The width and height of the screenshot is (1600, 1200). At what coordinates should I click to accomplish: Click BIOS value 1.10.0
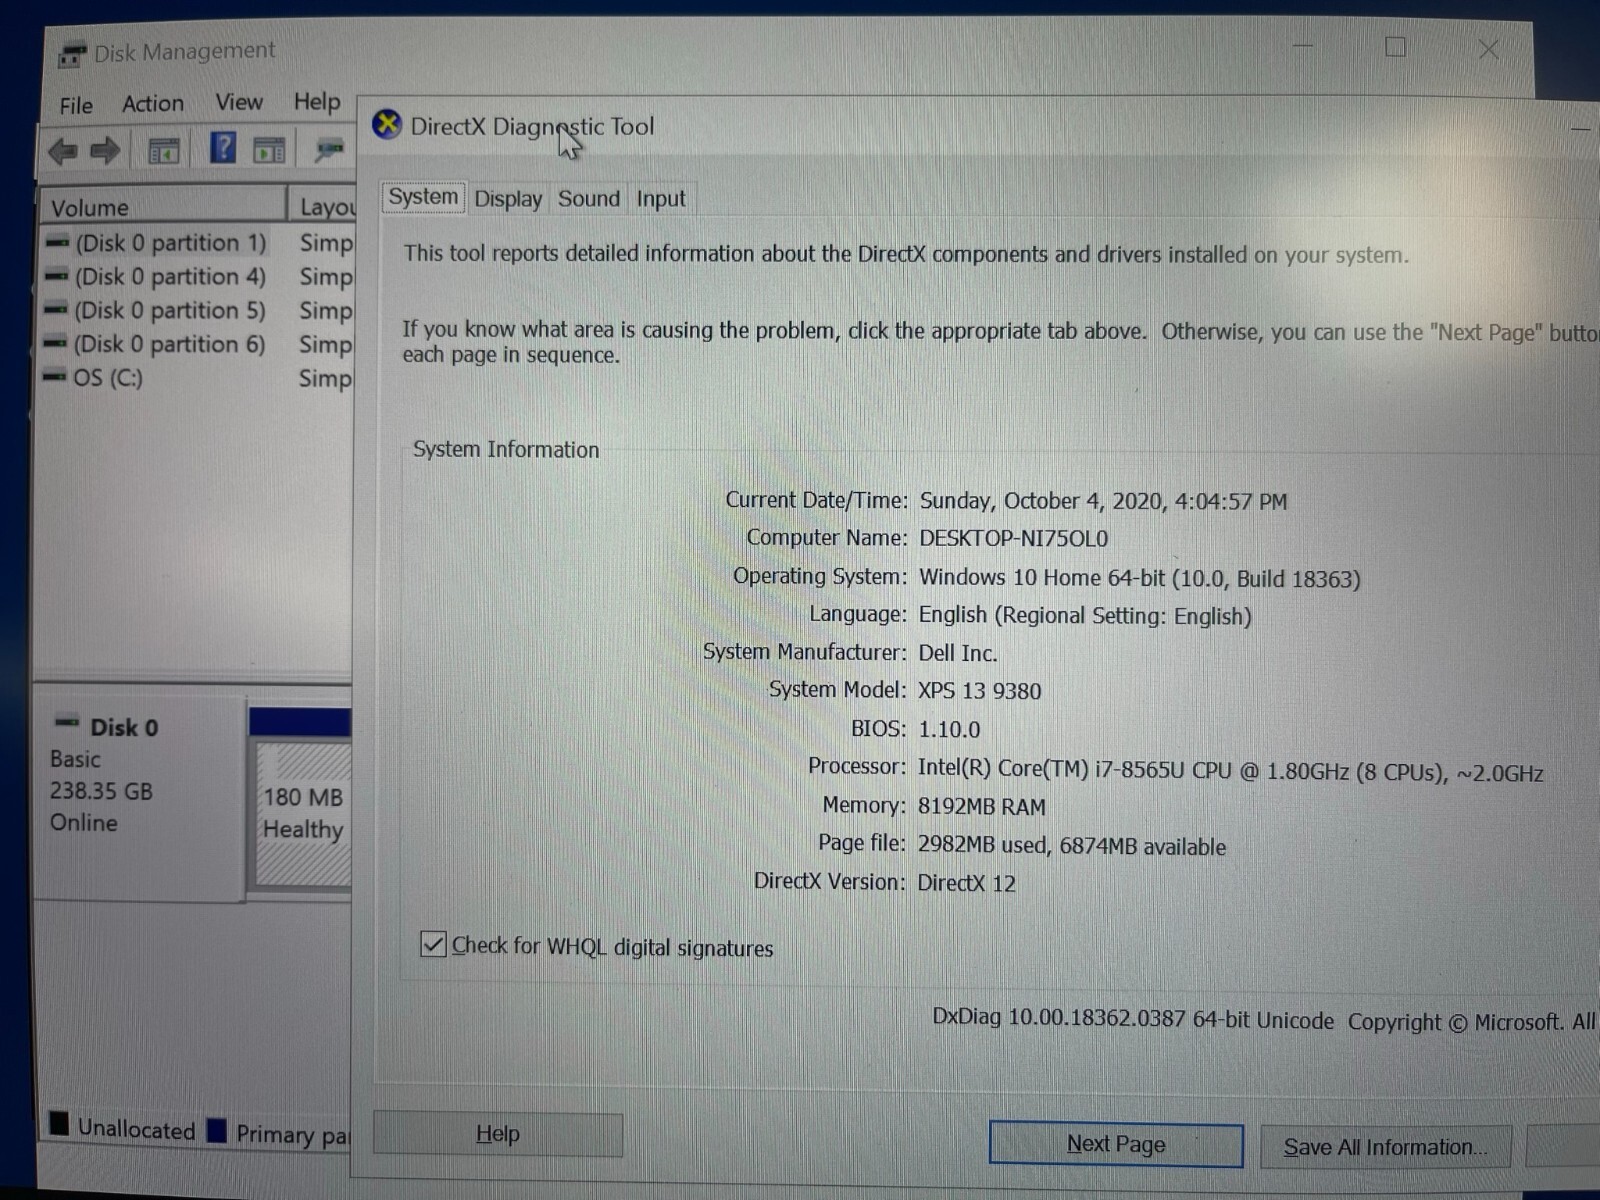[x=949, y=729]
